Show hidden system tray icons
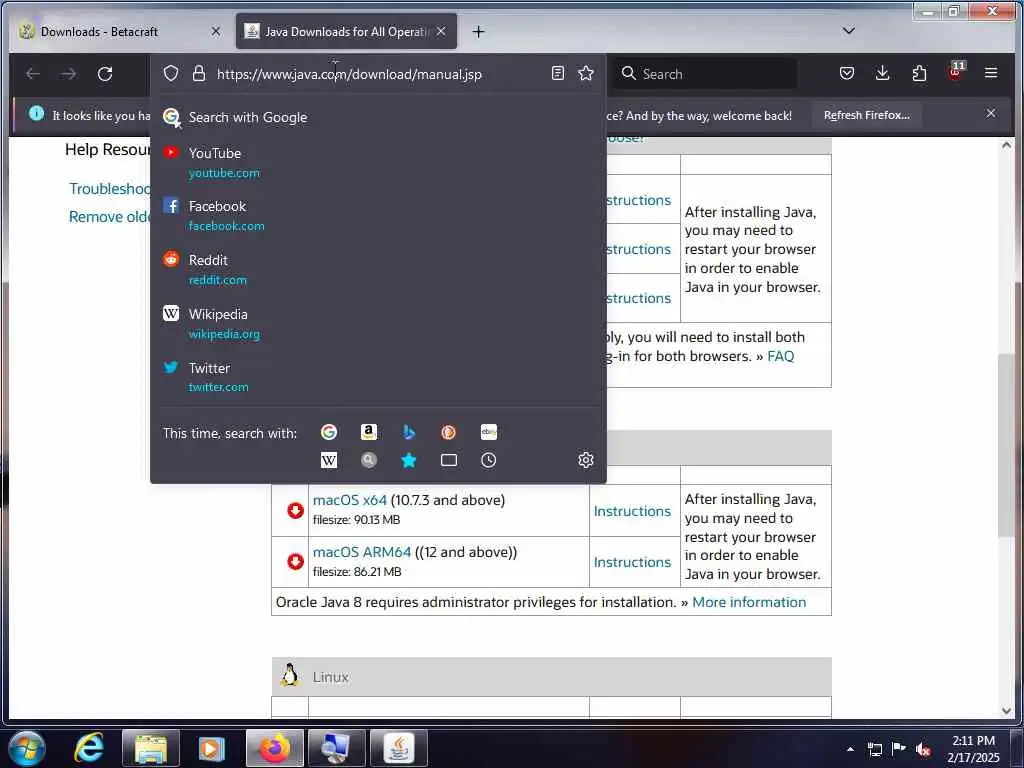 click(x=850, y=749)
